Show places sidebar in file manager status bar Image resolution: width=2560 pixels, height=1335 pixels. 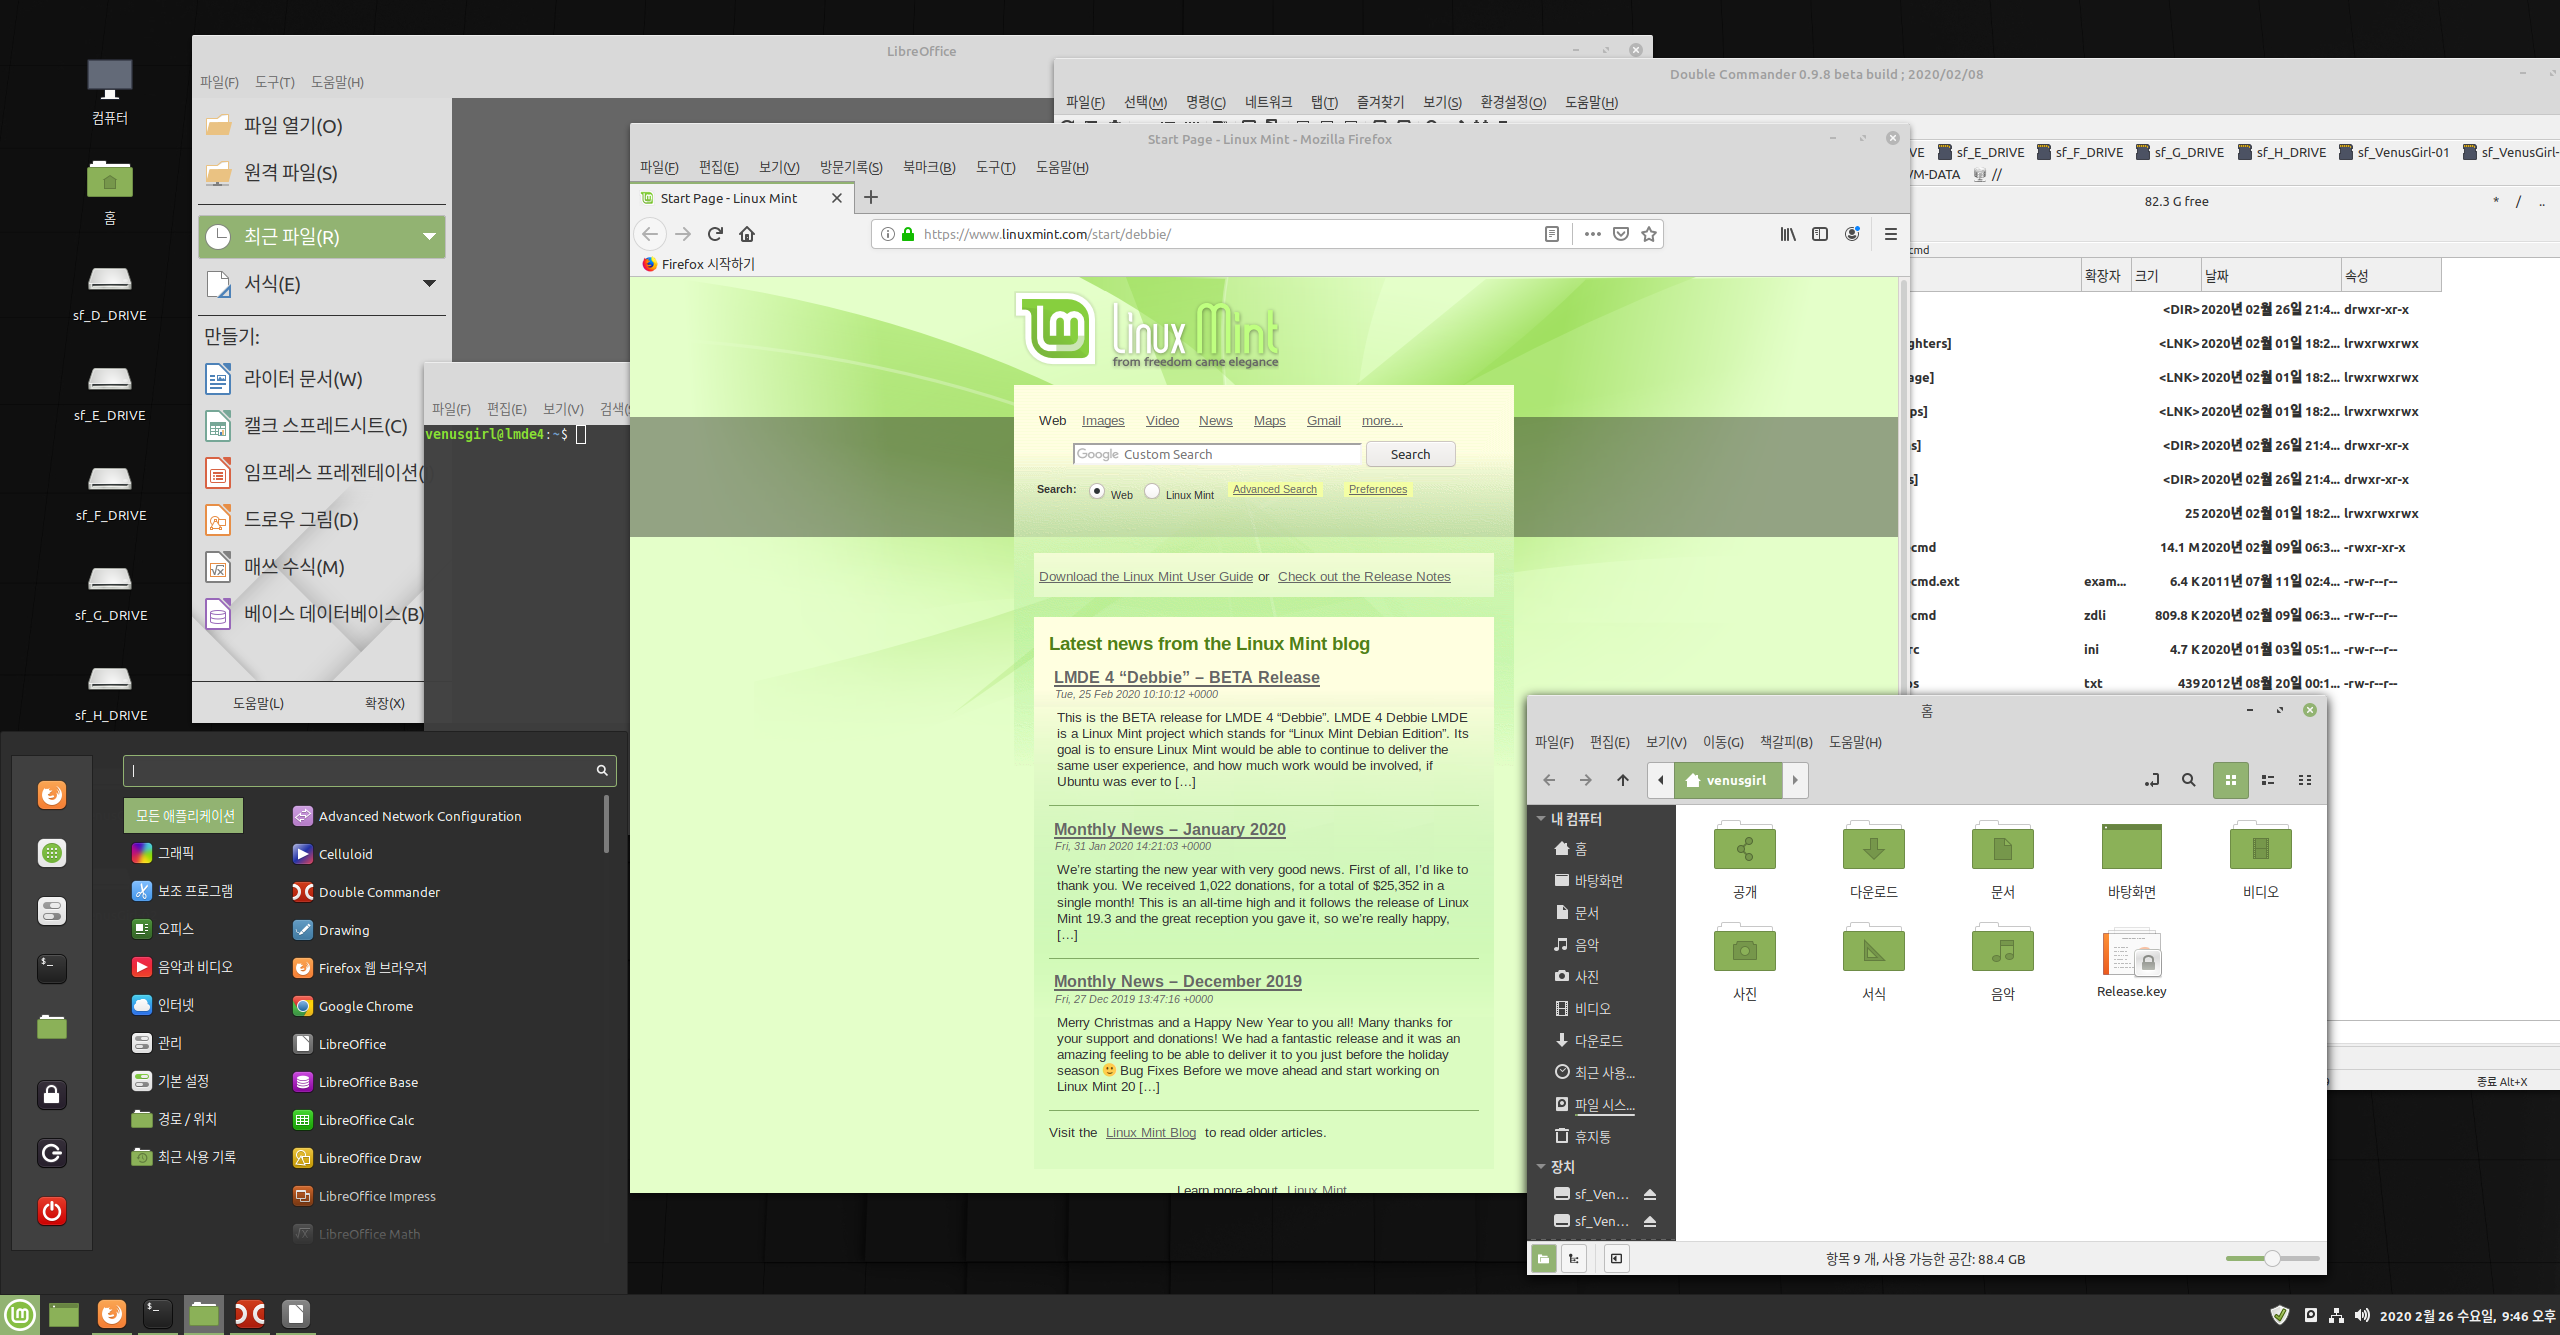[1544, 1259]
